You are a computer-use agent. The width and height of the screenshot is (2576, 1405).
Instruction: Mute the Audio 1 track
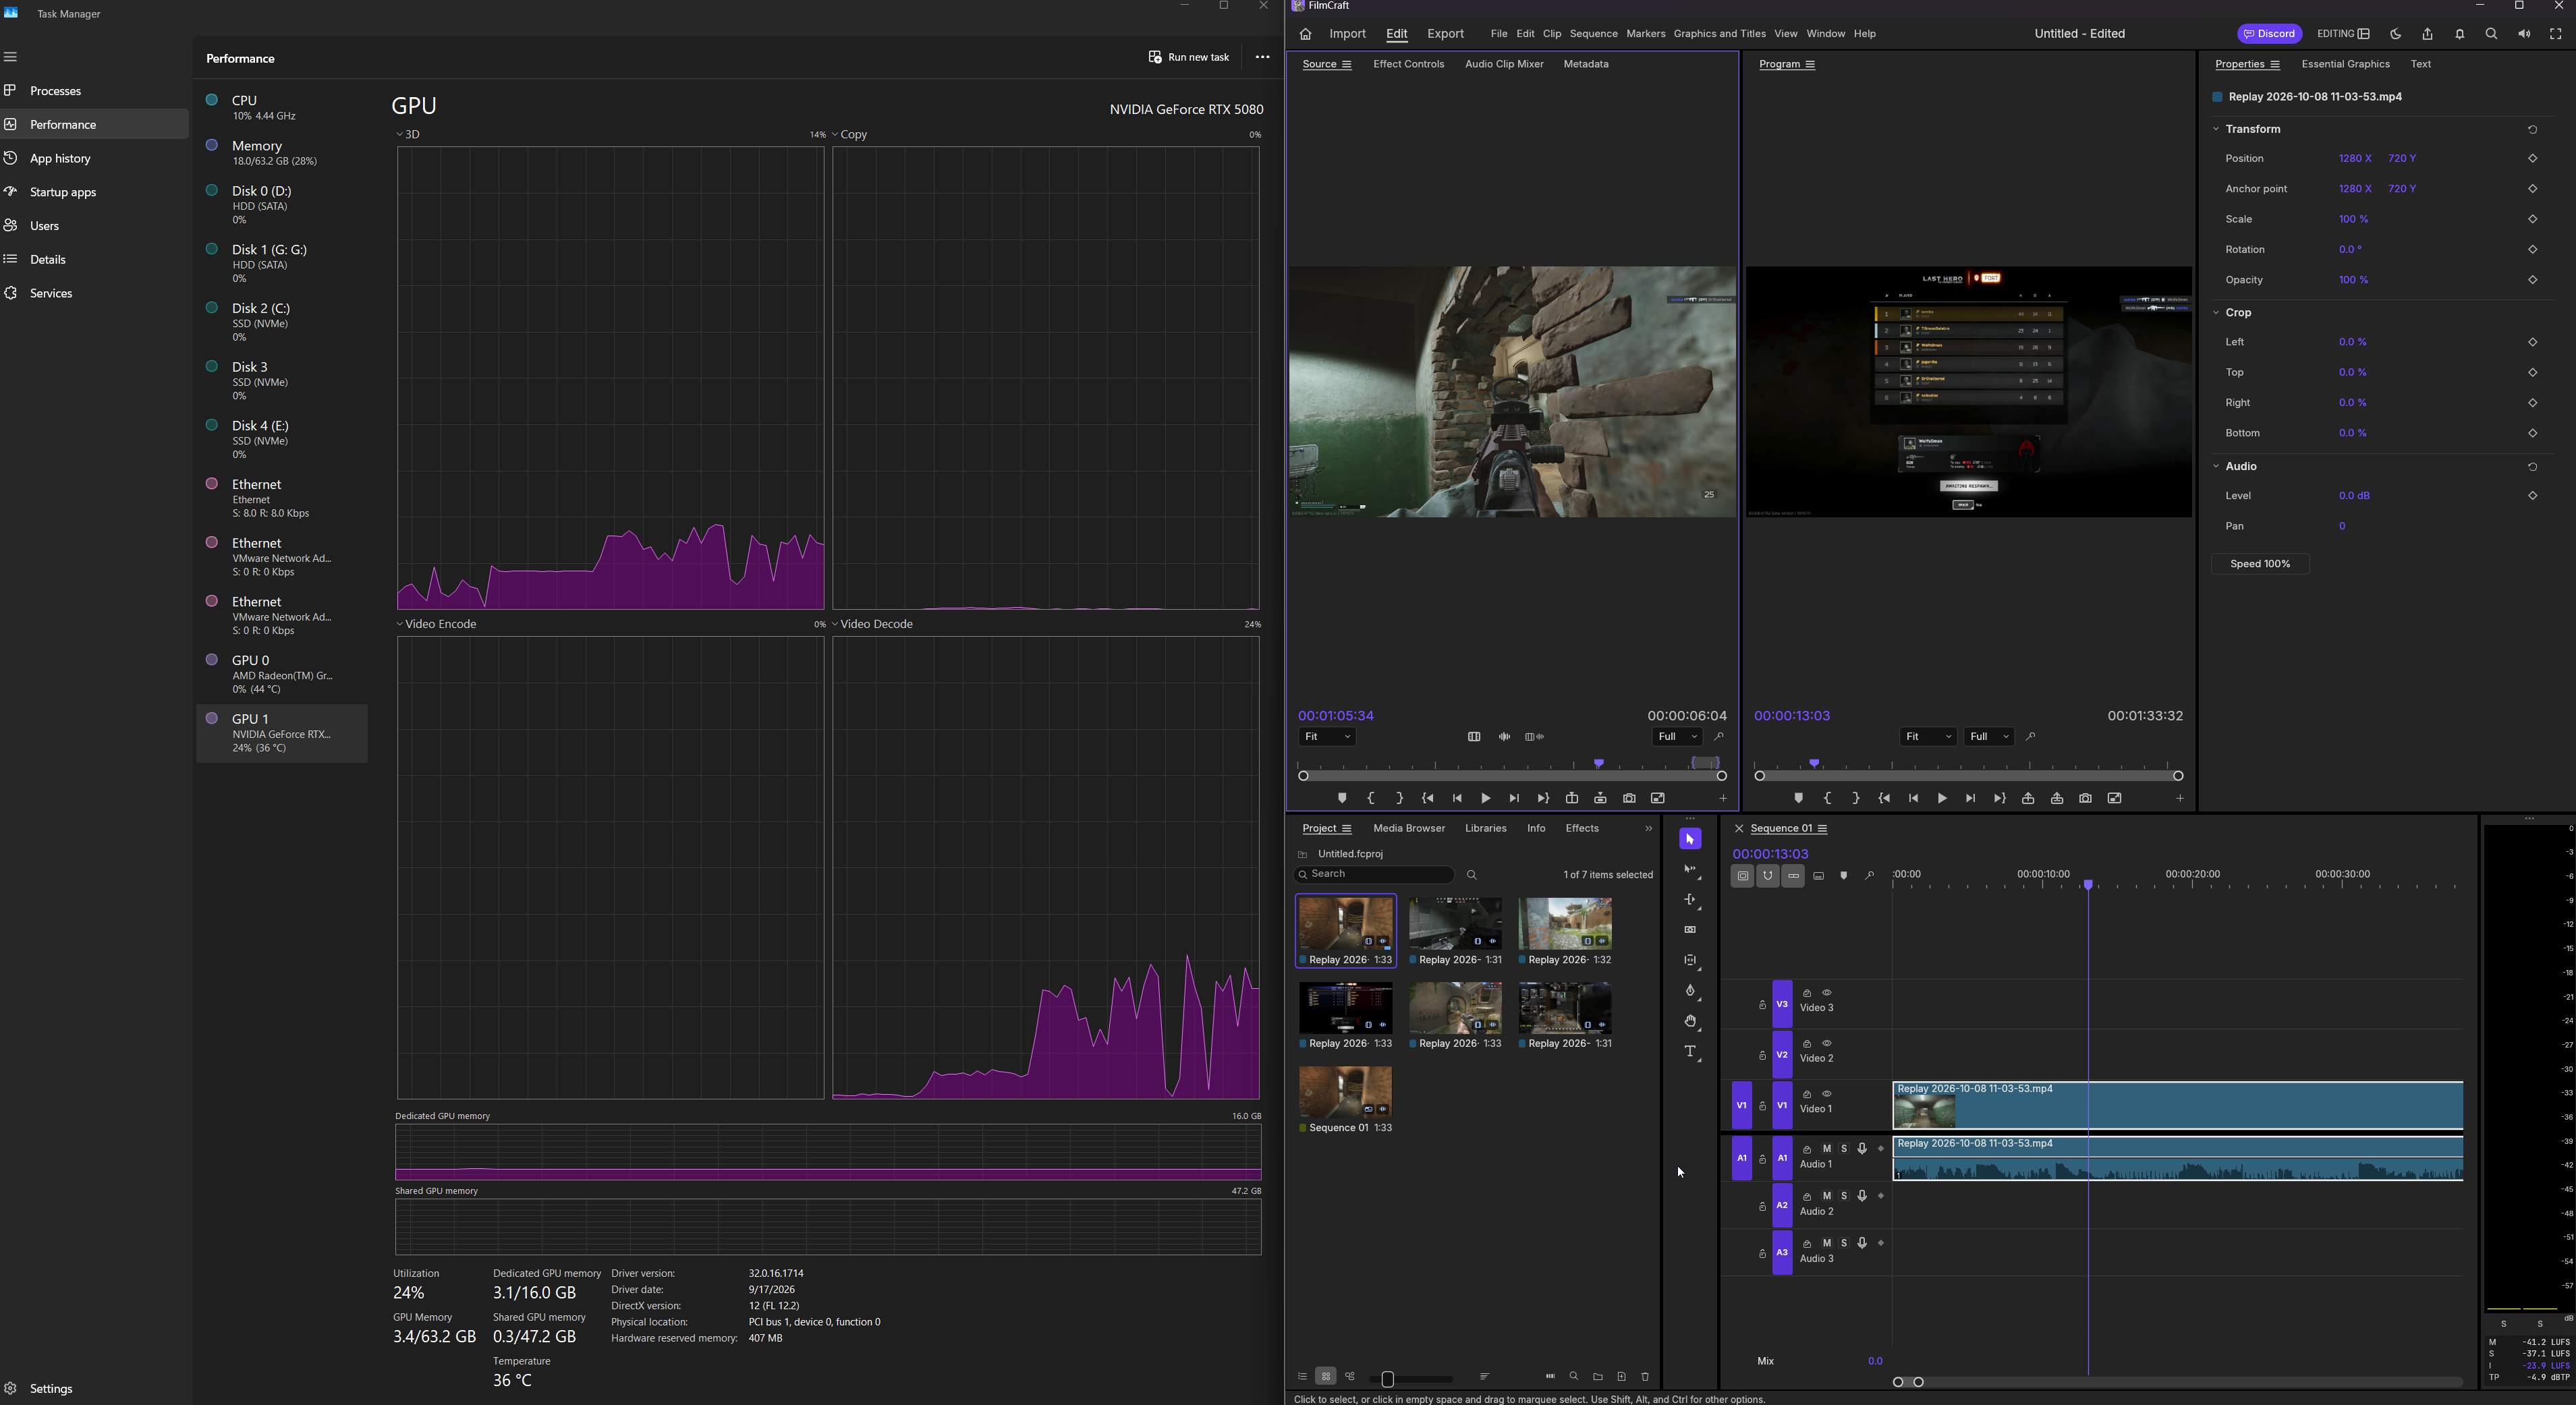pyautogui.click(x=1826, y=1149)
